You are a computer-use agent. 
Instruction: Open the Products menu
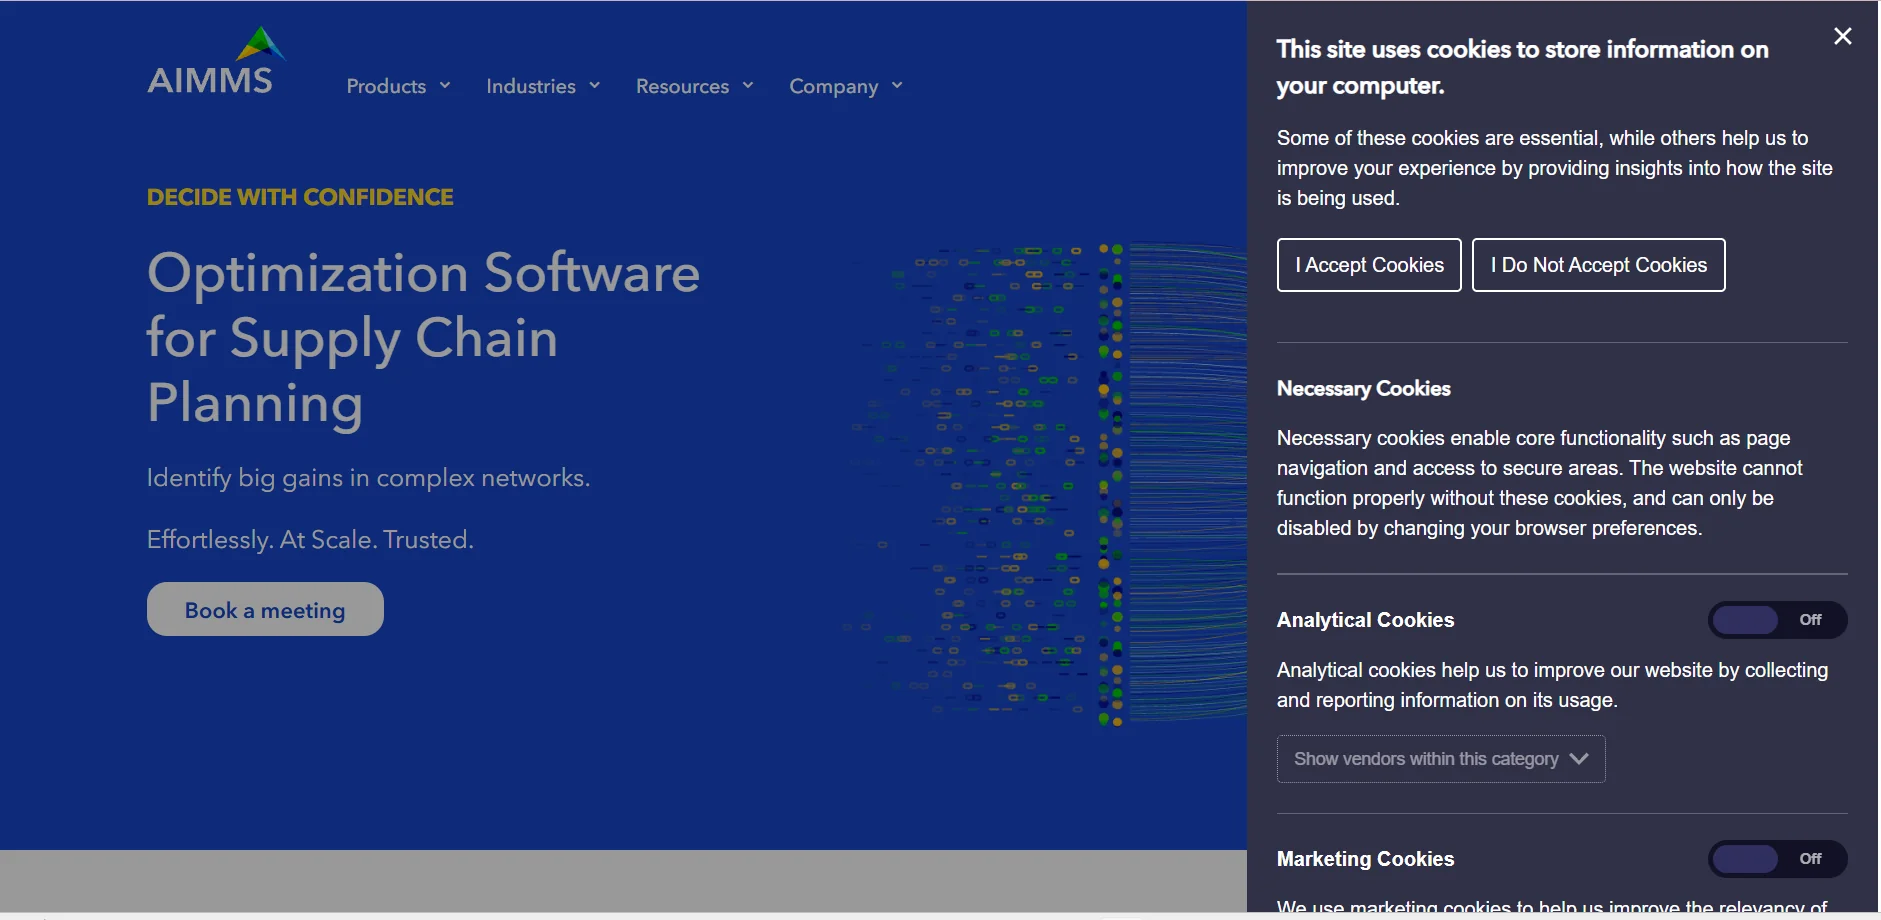click(x=386, y=87)
